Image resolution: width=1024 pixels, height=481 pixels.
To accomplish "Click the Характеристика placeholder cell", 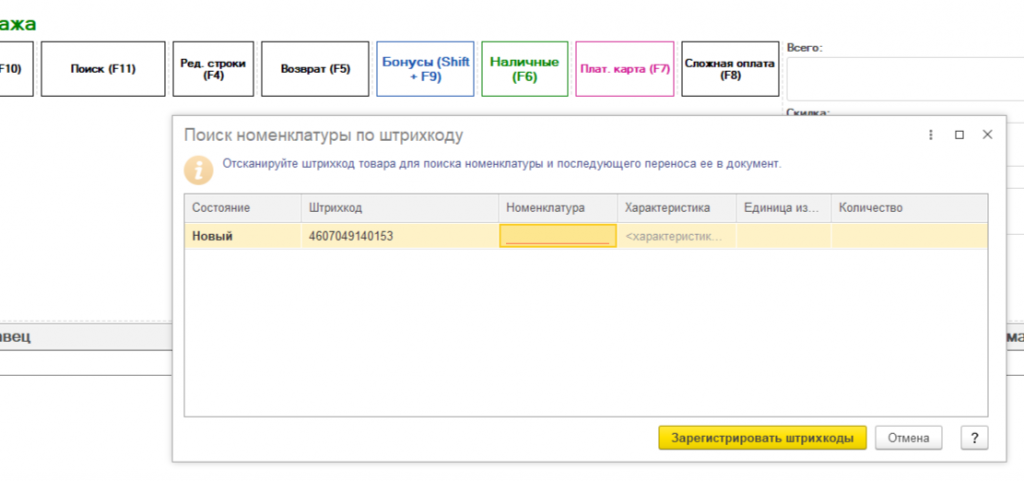I will click(x=677, y=236).
